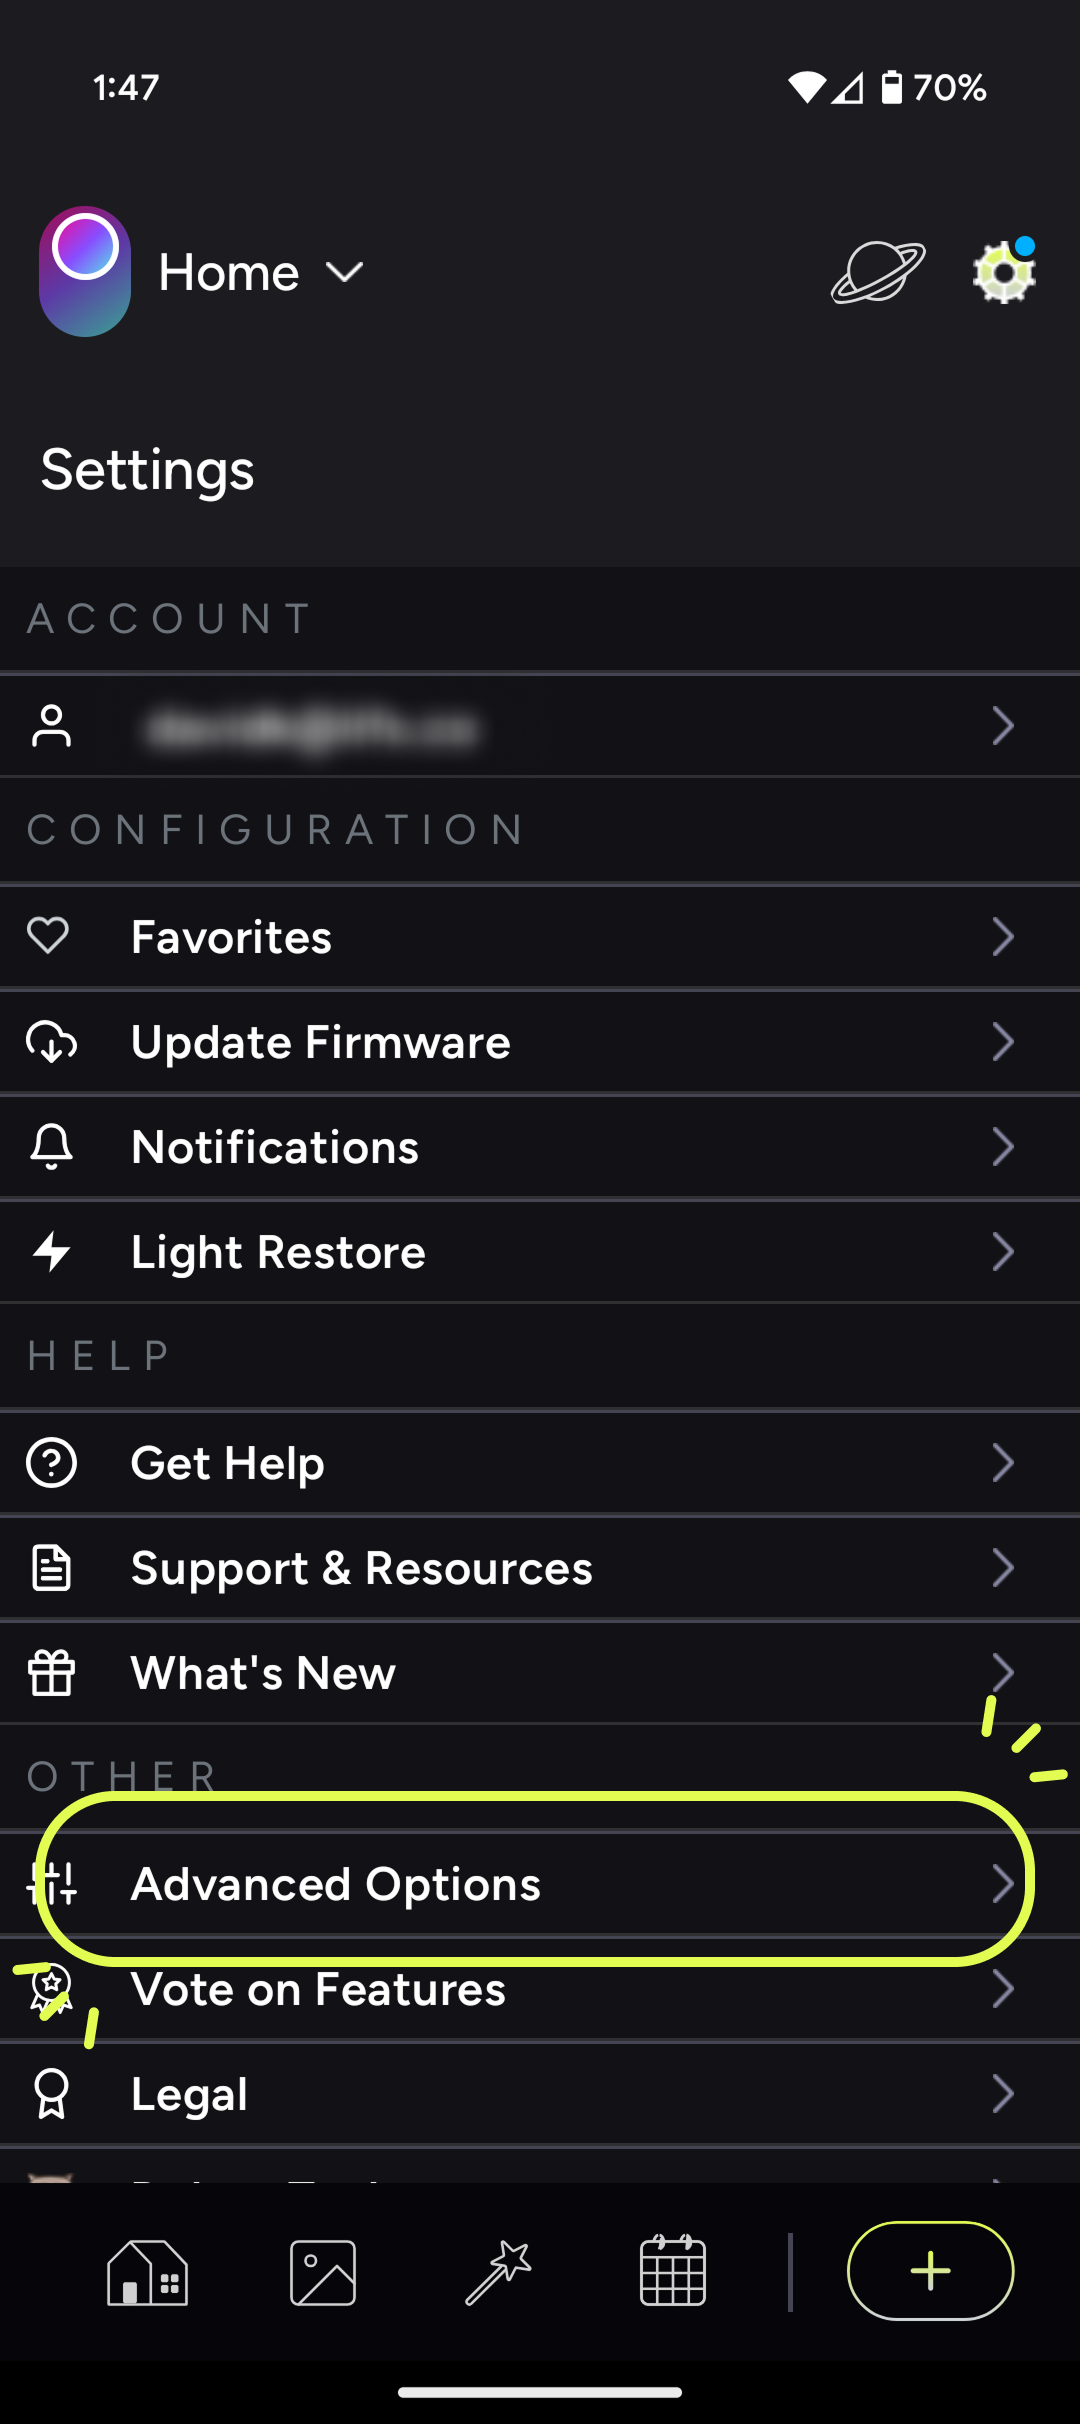Open Favorites settings
Viewport: 1080px width, 2424px height.
coord(540,937)
